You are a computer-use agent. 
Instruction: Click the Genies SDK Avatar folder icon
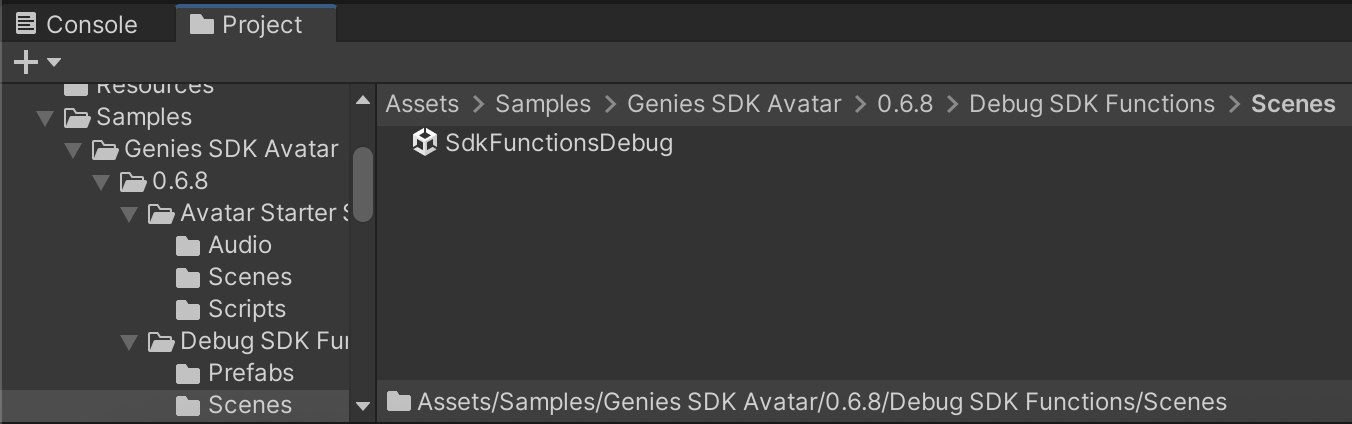coord(104,149)
